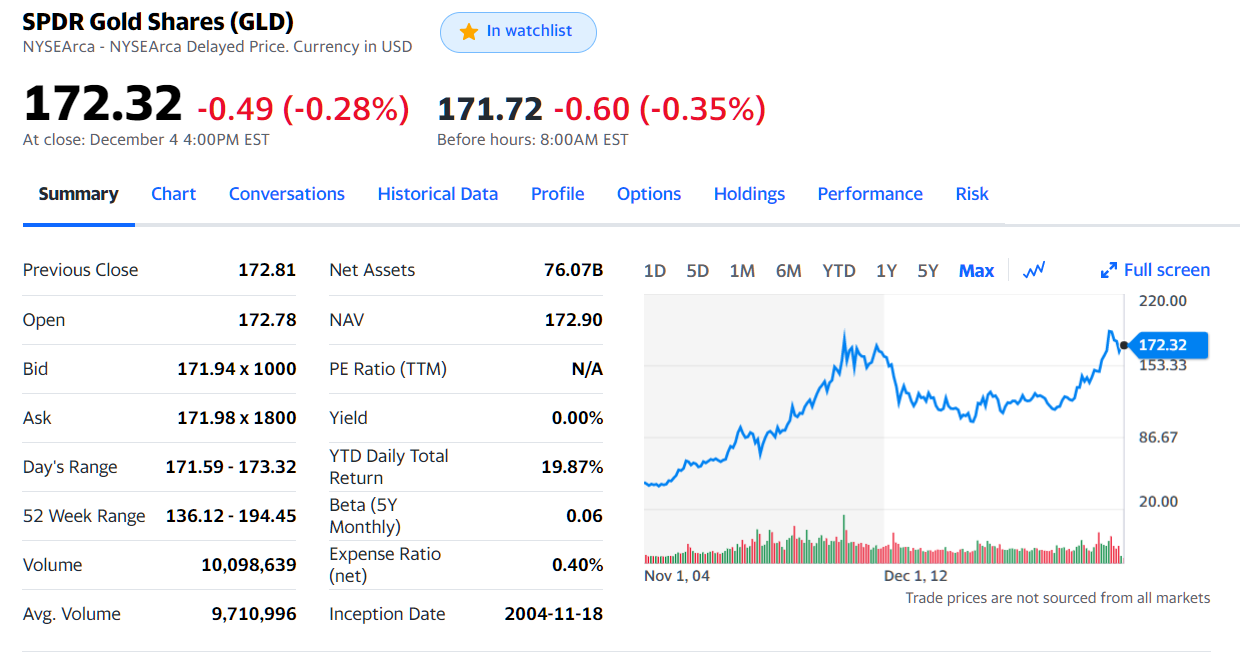Viewport: 1240px width, 652px height.
Task: Open the Profile tab
Action: tap(558, 194)
